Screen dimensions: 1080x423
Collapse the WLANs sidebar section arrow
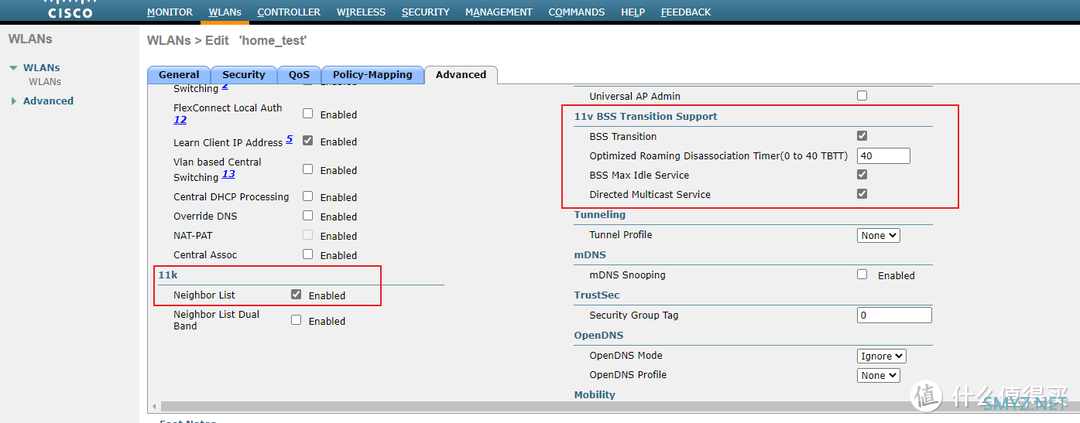13,68
